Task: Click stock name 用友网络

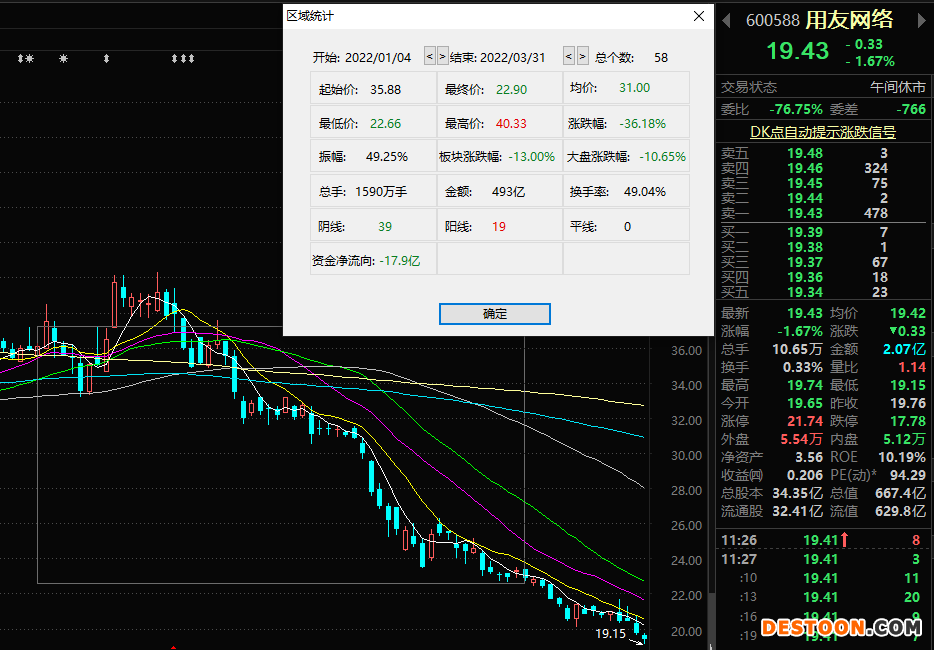Action: (849, 20)
